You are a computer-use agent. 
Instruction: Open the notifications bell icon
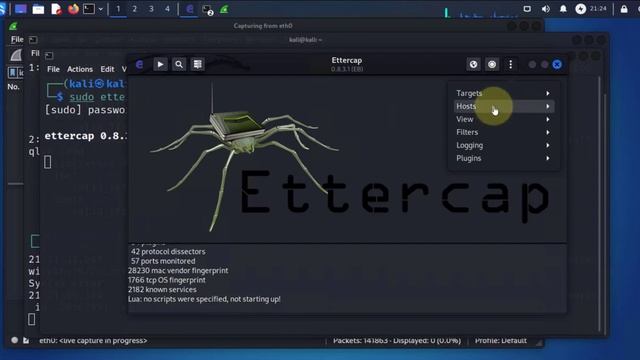(x=563, y=9)
